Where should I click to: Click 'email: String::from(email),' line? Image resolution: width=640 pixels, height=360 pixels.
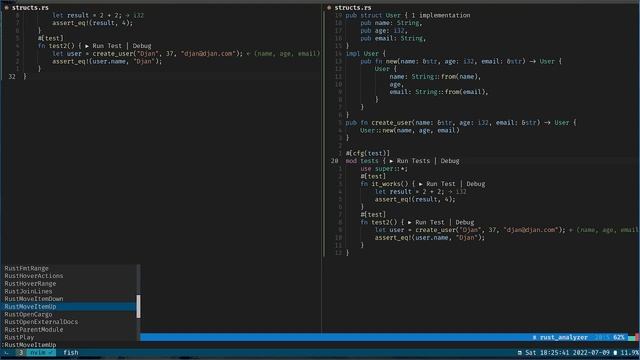click(439, 92)
